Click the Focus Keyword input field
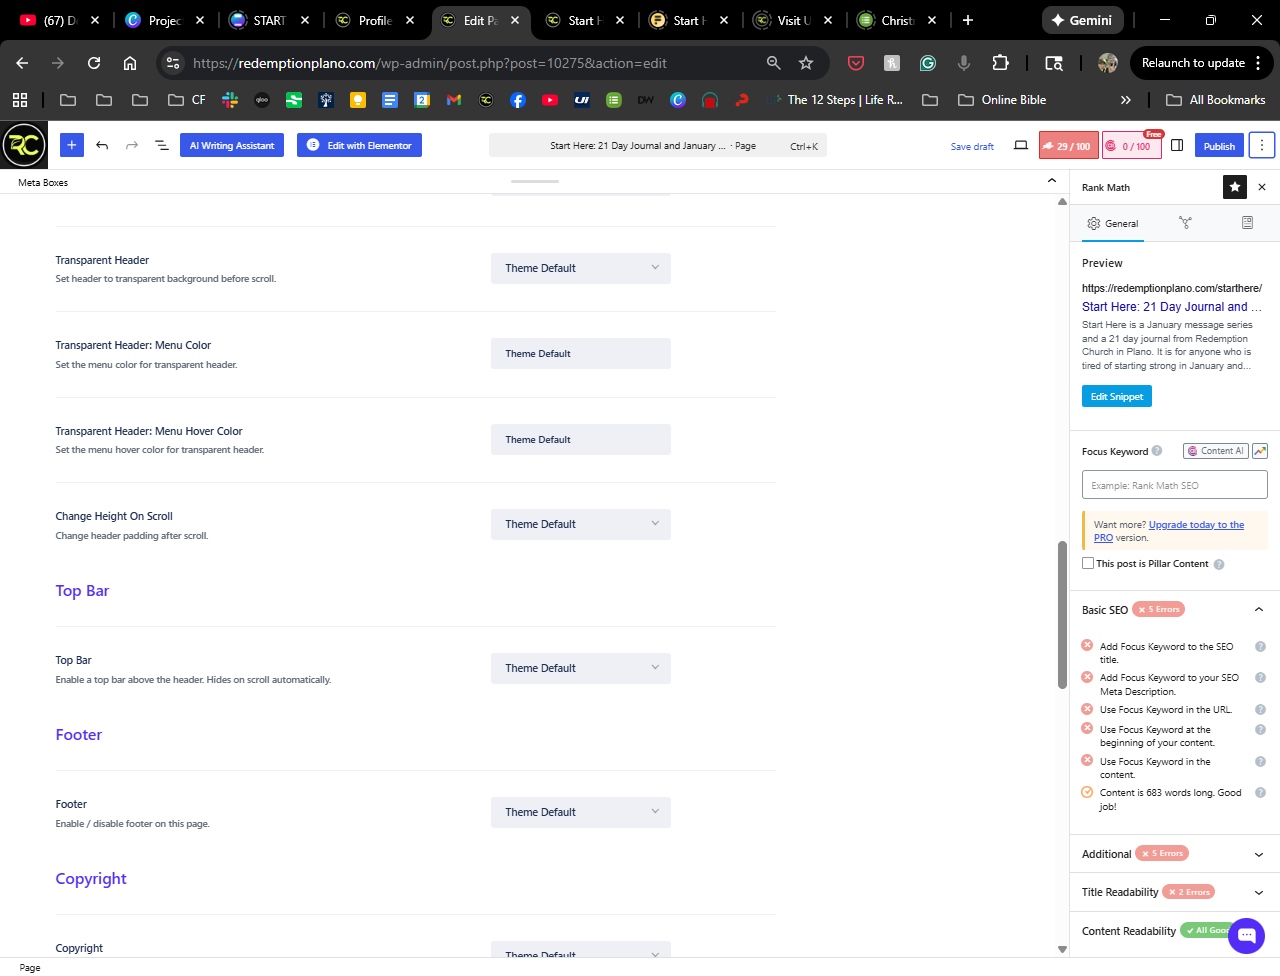 point(1174,485)
